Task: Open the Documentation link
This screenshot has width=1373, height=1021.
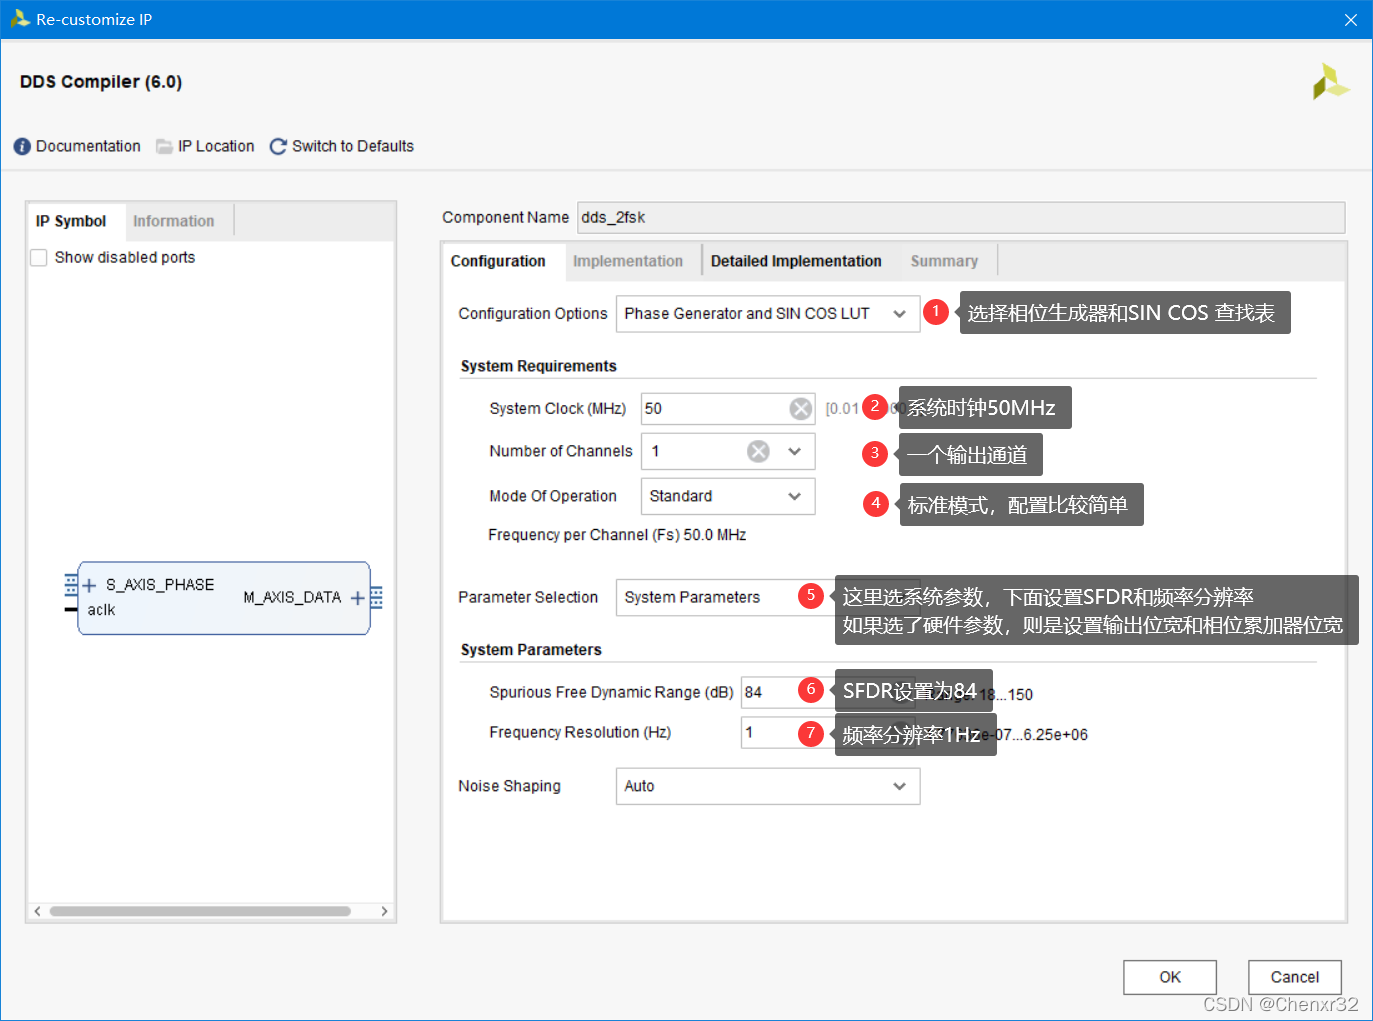Action: pos(88,147)
